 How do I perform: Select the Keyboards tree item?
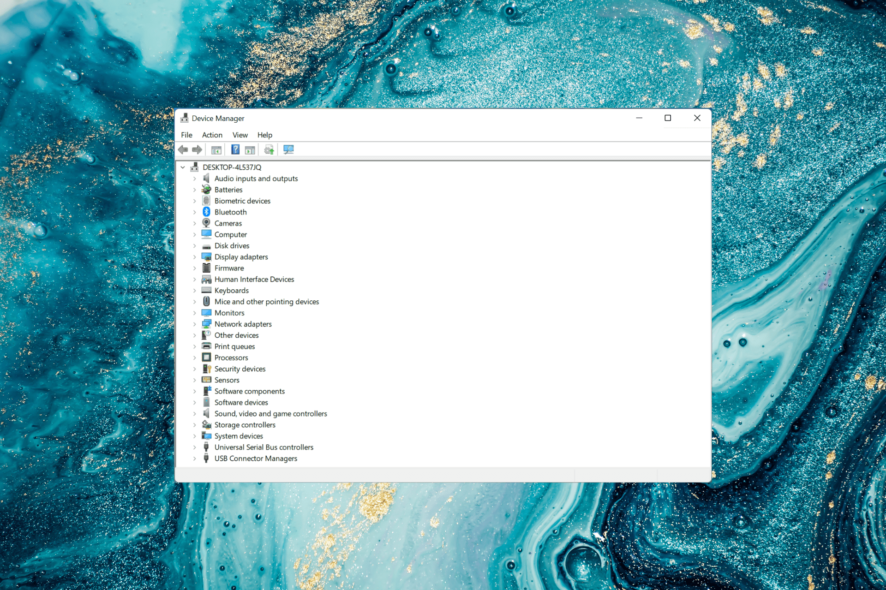click(230, 290)
